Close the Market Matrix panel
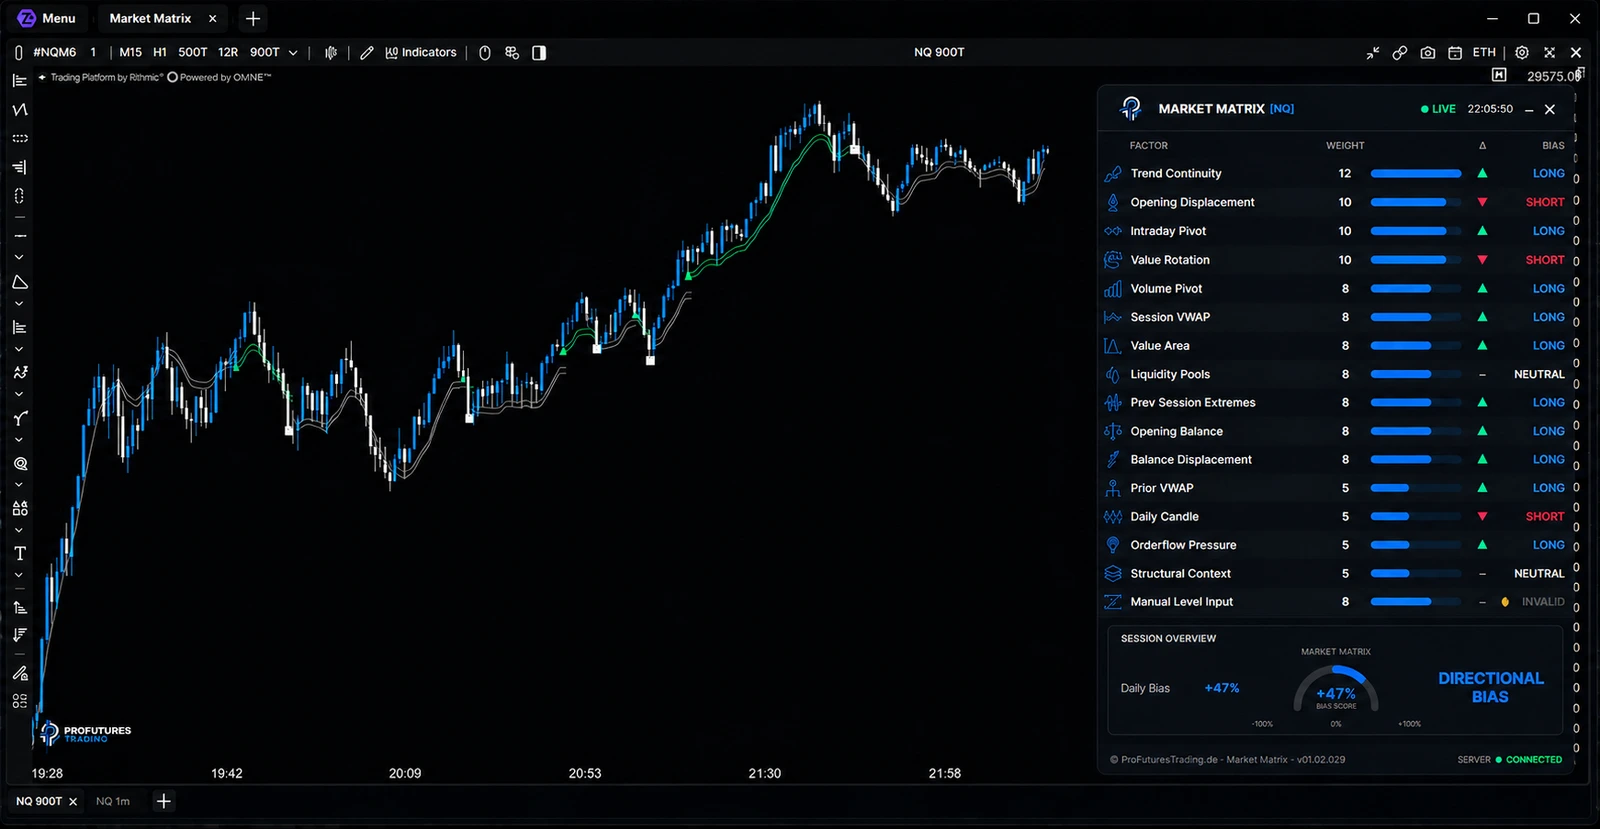Image resolution: width=1600 pixels, height=829 pixels. pos(1550,109)
